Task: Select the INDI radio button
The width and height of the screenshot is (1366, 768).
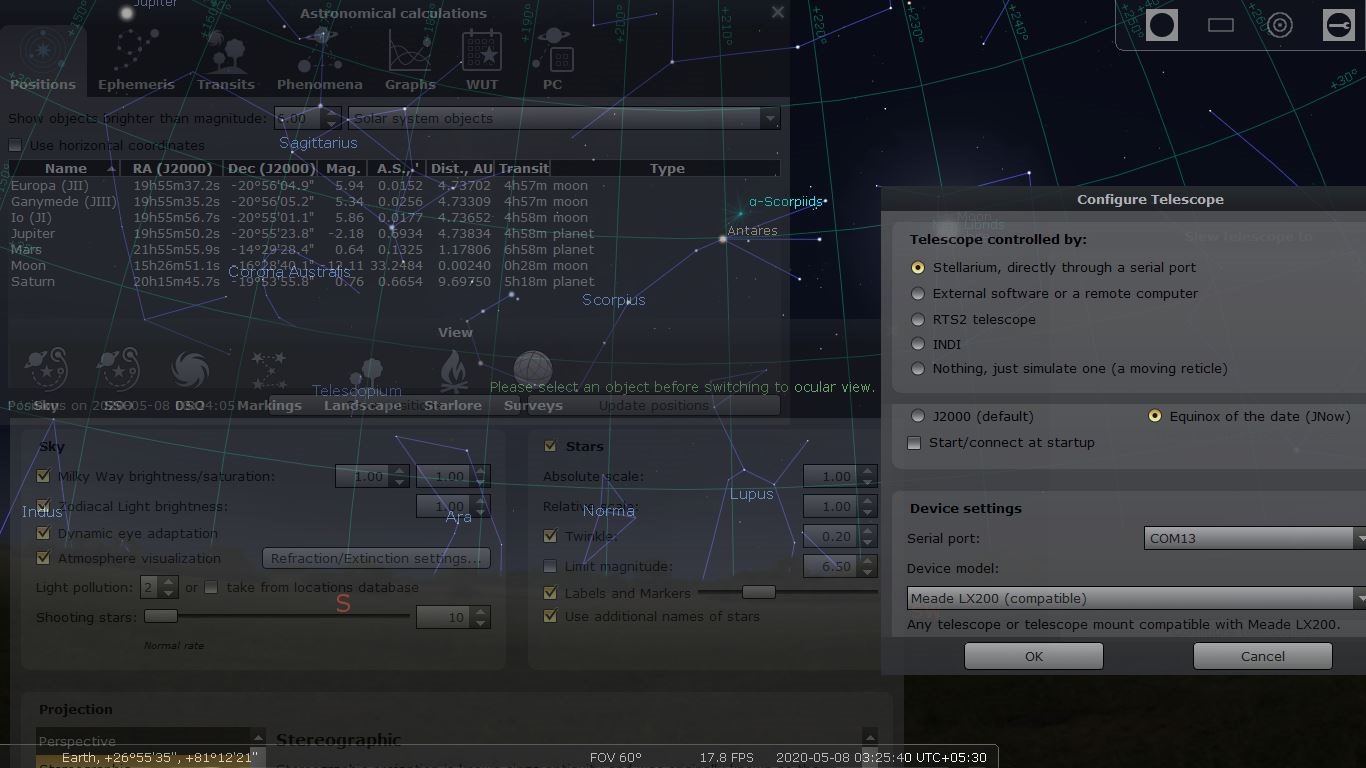Action: coord(918,344)
